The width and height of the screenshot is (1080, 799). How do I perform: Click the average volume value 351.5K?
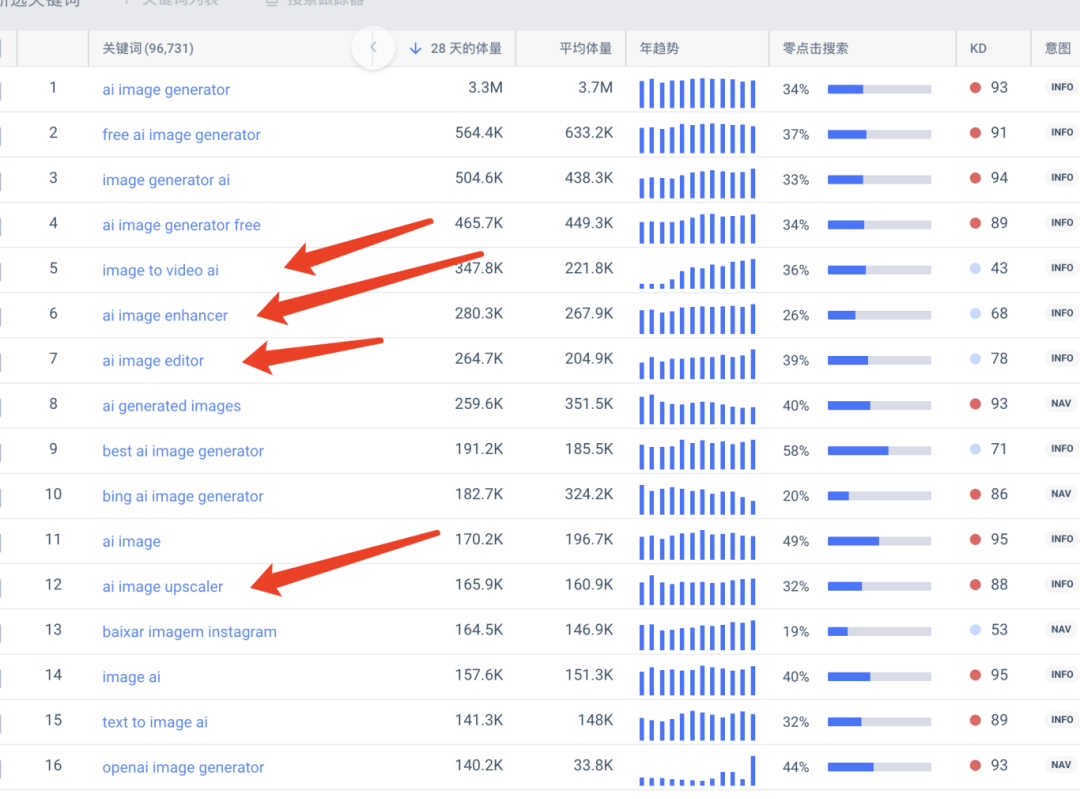pyautogui.click(x=589, y=404)
